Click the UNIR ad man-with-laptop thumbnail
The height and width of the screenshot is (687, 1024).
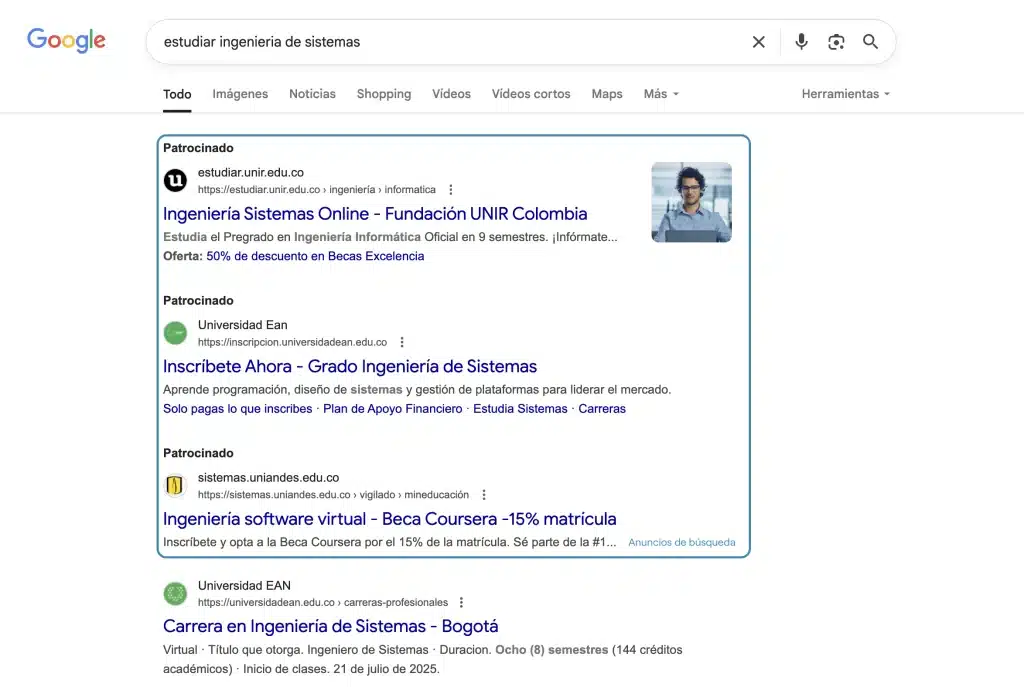(x=692, y=202)
